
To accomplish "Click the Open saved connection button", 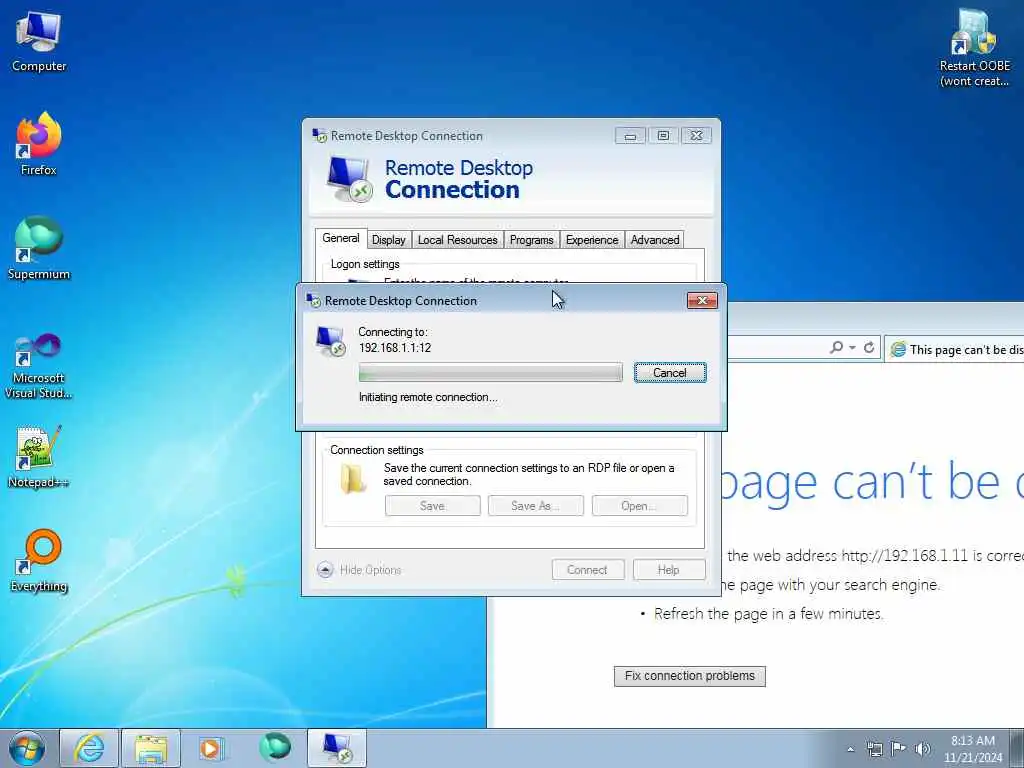I will (639, 505).
